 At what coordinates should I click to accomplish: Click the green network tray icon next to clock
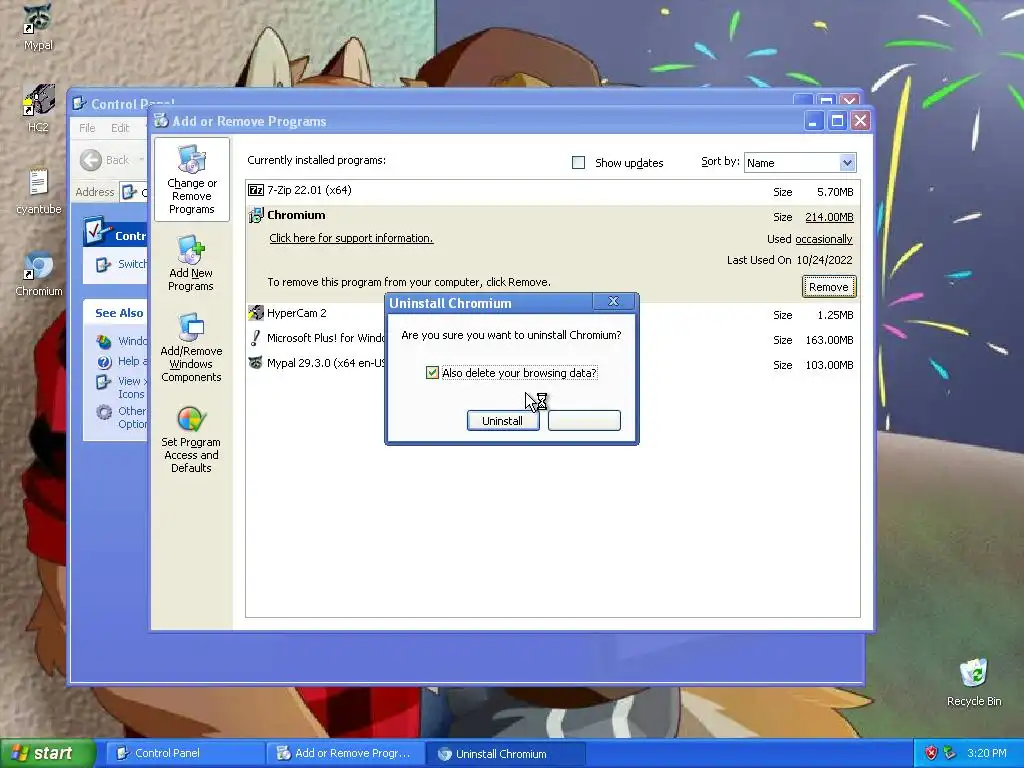pos(950,753)
